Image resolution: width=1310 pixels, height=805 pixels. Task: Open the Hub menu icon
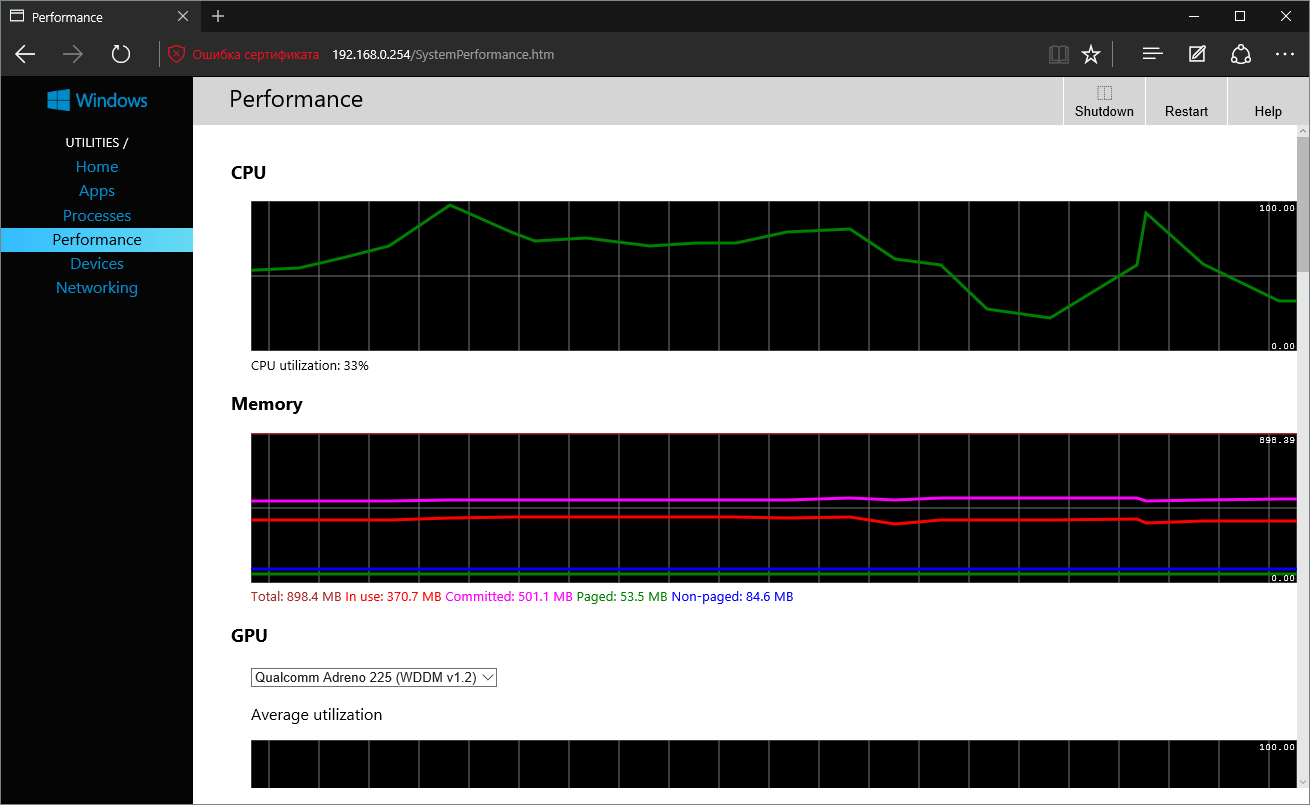point(1152,54)
